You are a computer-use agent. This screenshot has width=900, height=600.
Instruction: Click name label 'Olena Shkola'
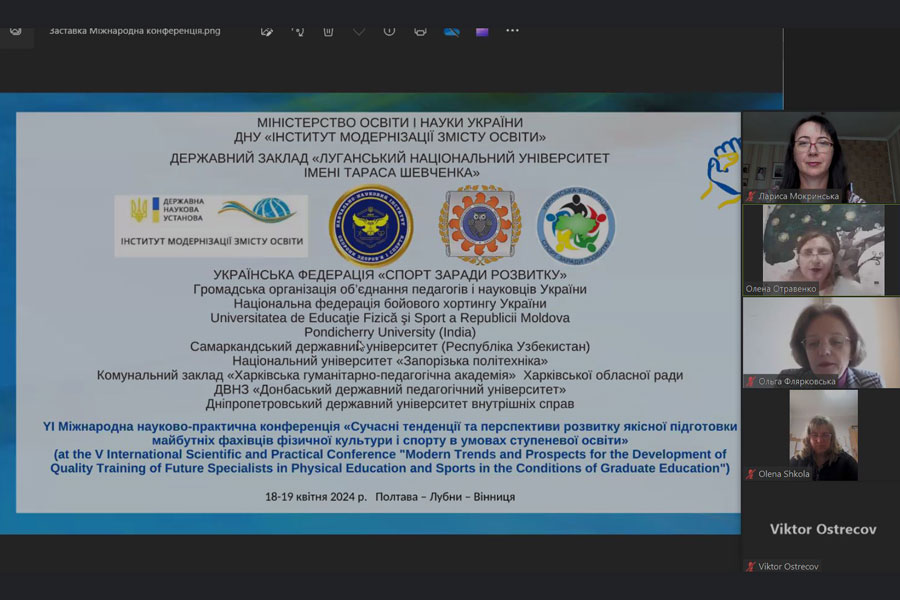click(x=783, y=474)
